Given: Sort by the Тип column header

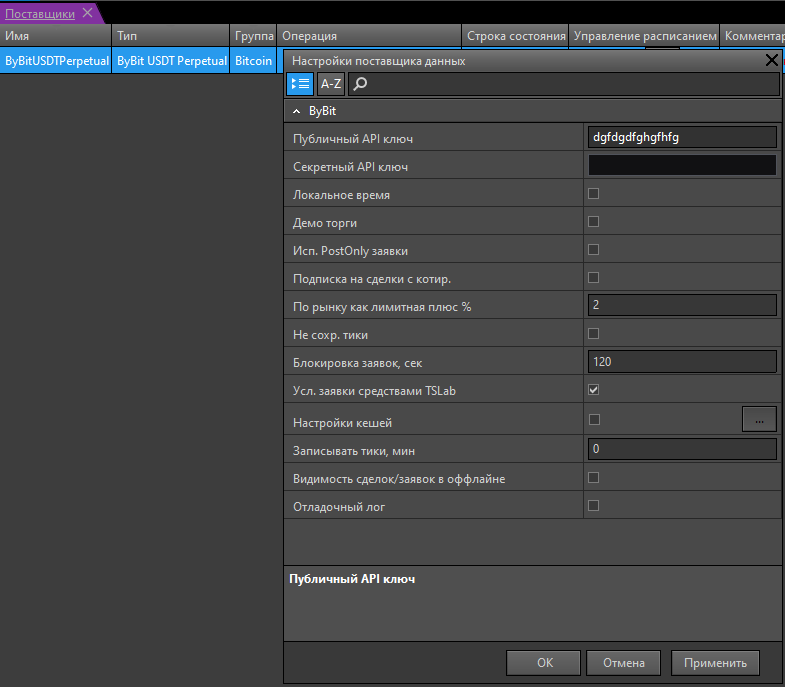Looking at the screenshot, I should point(170,36).
